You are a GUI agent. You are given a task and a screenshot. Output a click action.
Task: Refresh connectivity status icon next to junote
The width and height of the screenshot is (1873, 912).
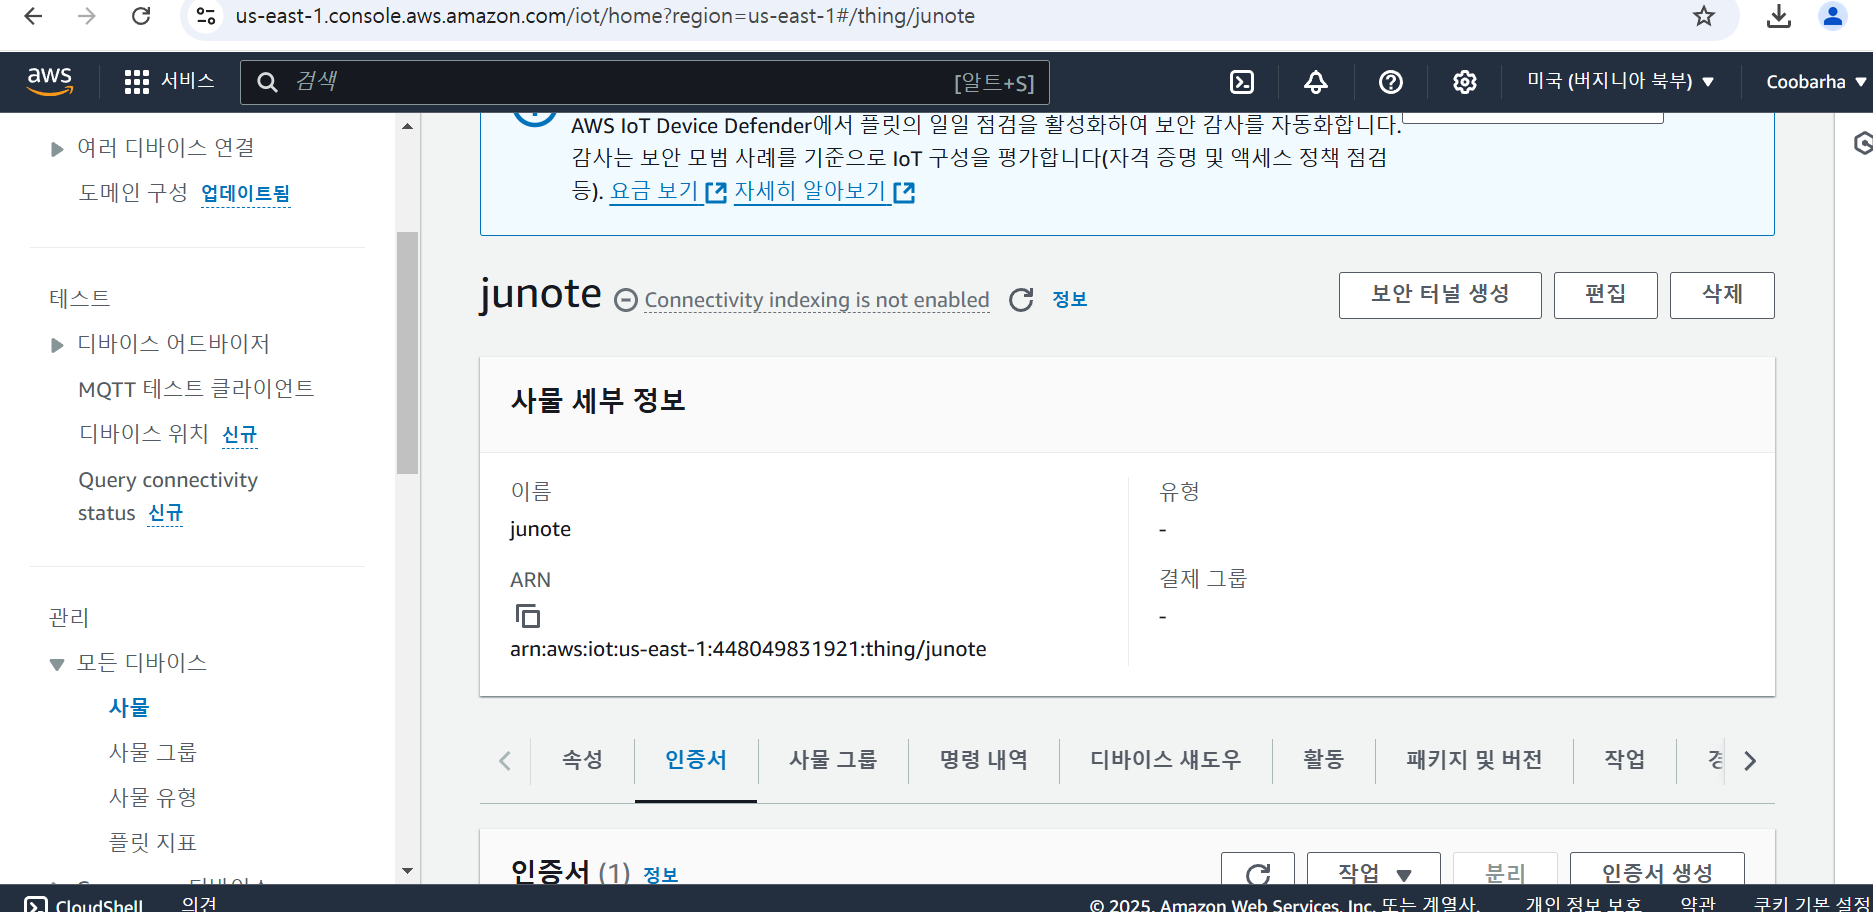click(1021, 300)
